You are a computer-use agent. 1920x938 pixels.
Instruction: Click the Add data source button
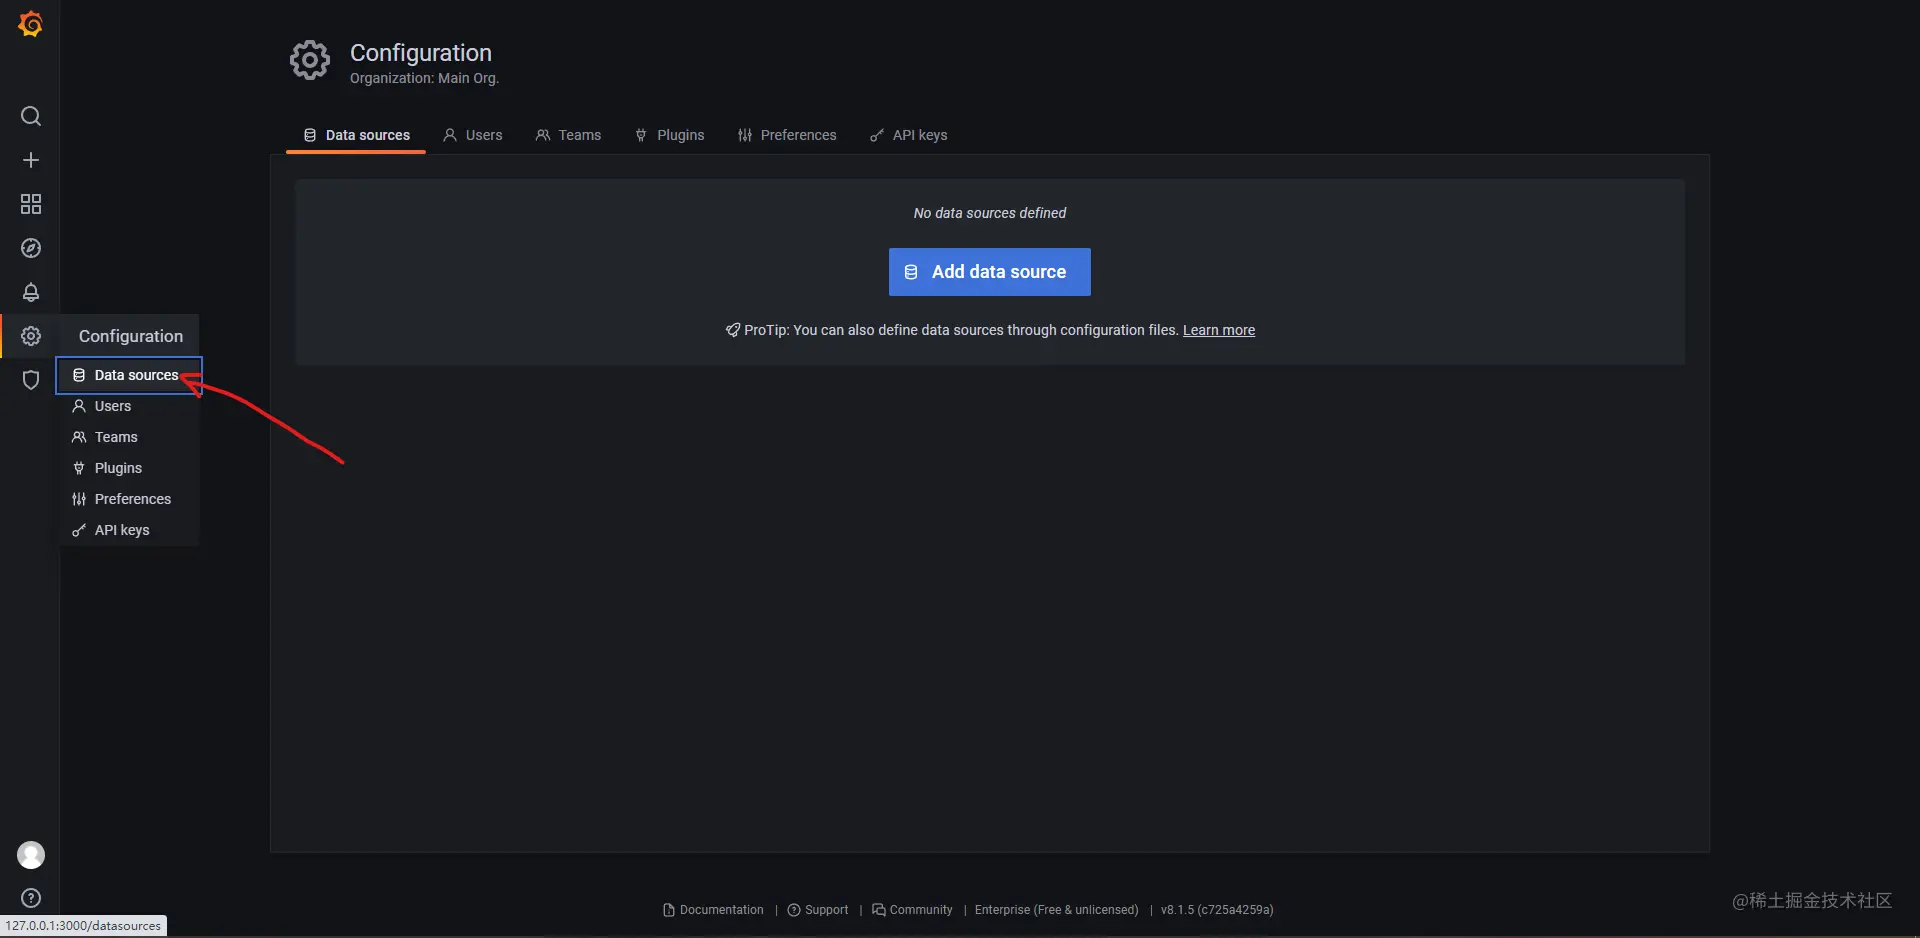tap(990, 272)
